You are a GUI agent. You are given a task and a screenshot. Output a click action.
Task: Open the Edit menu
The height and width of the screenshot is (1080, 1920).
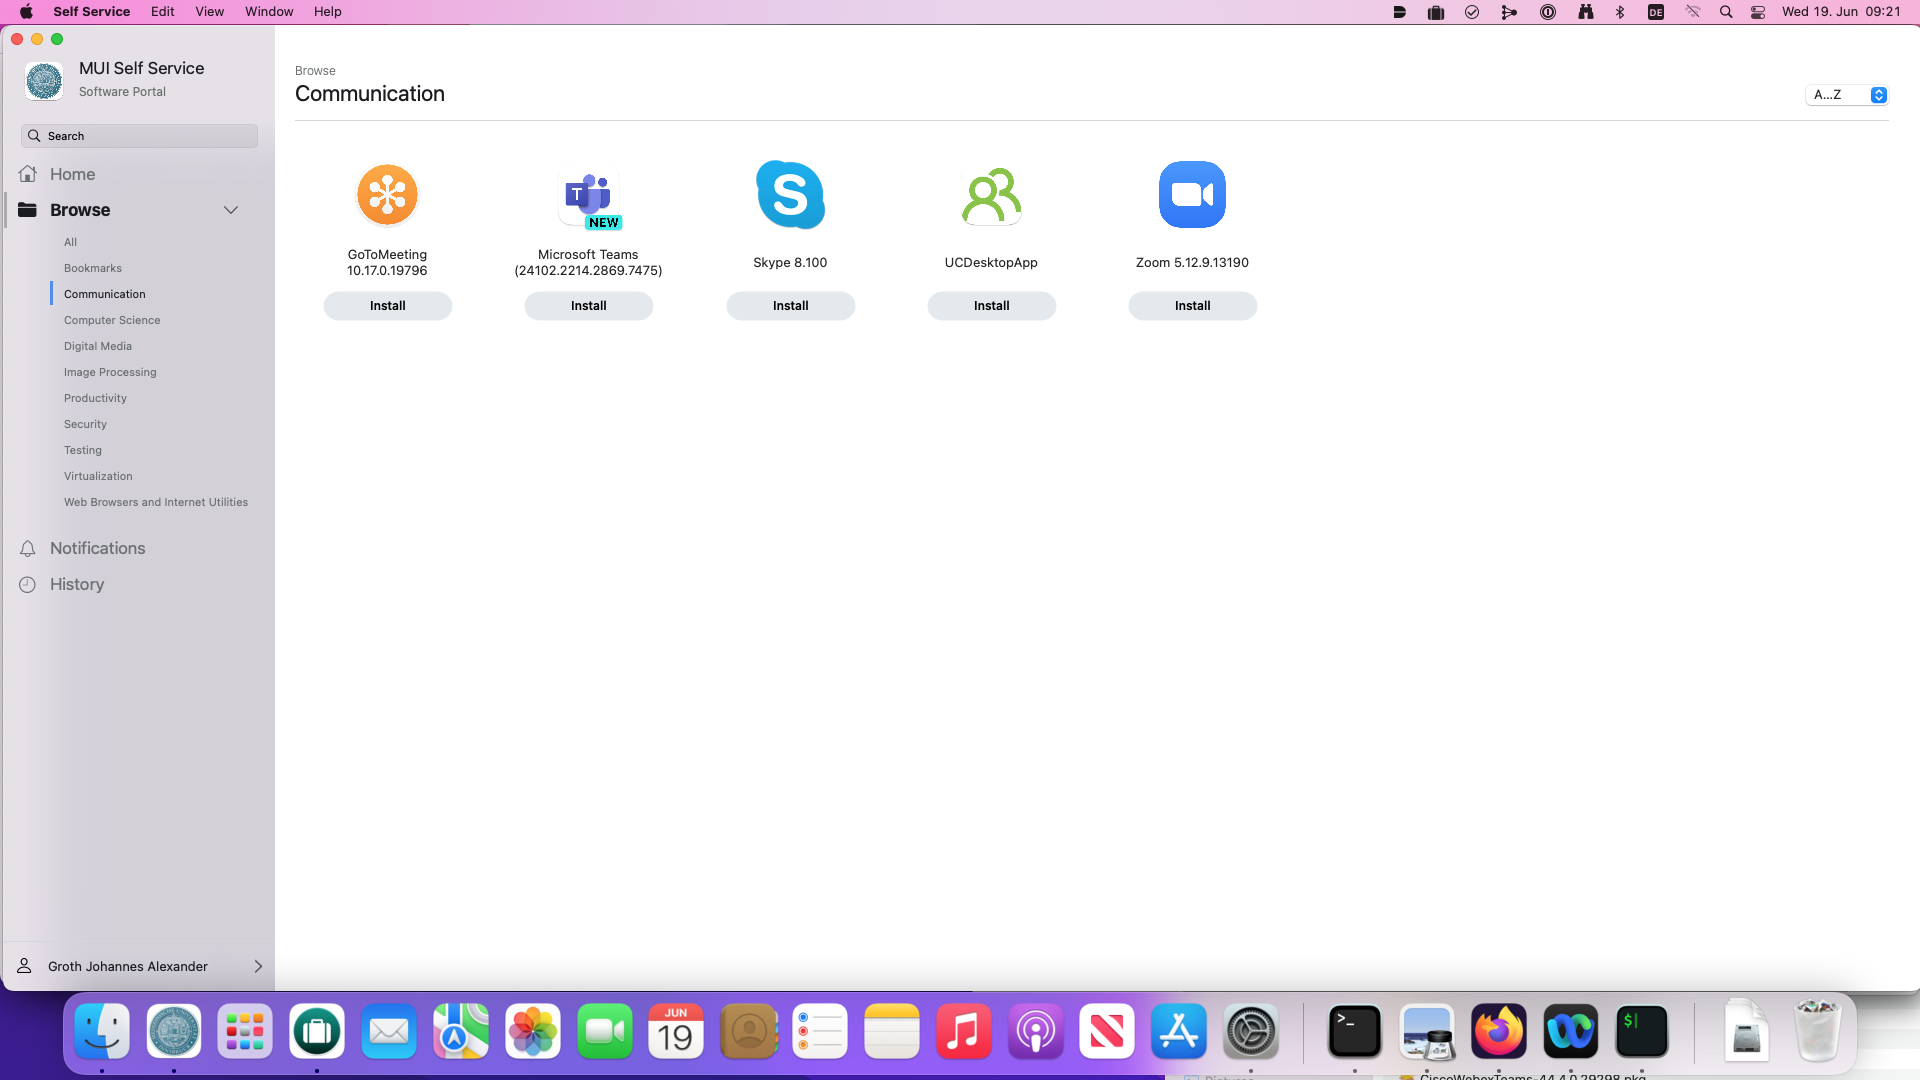tap(162, 12)
